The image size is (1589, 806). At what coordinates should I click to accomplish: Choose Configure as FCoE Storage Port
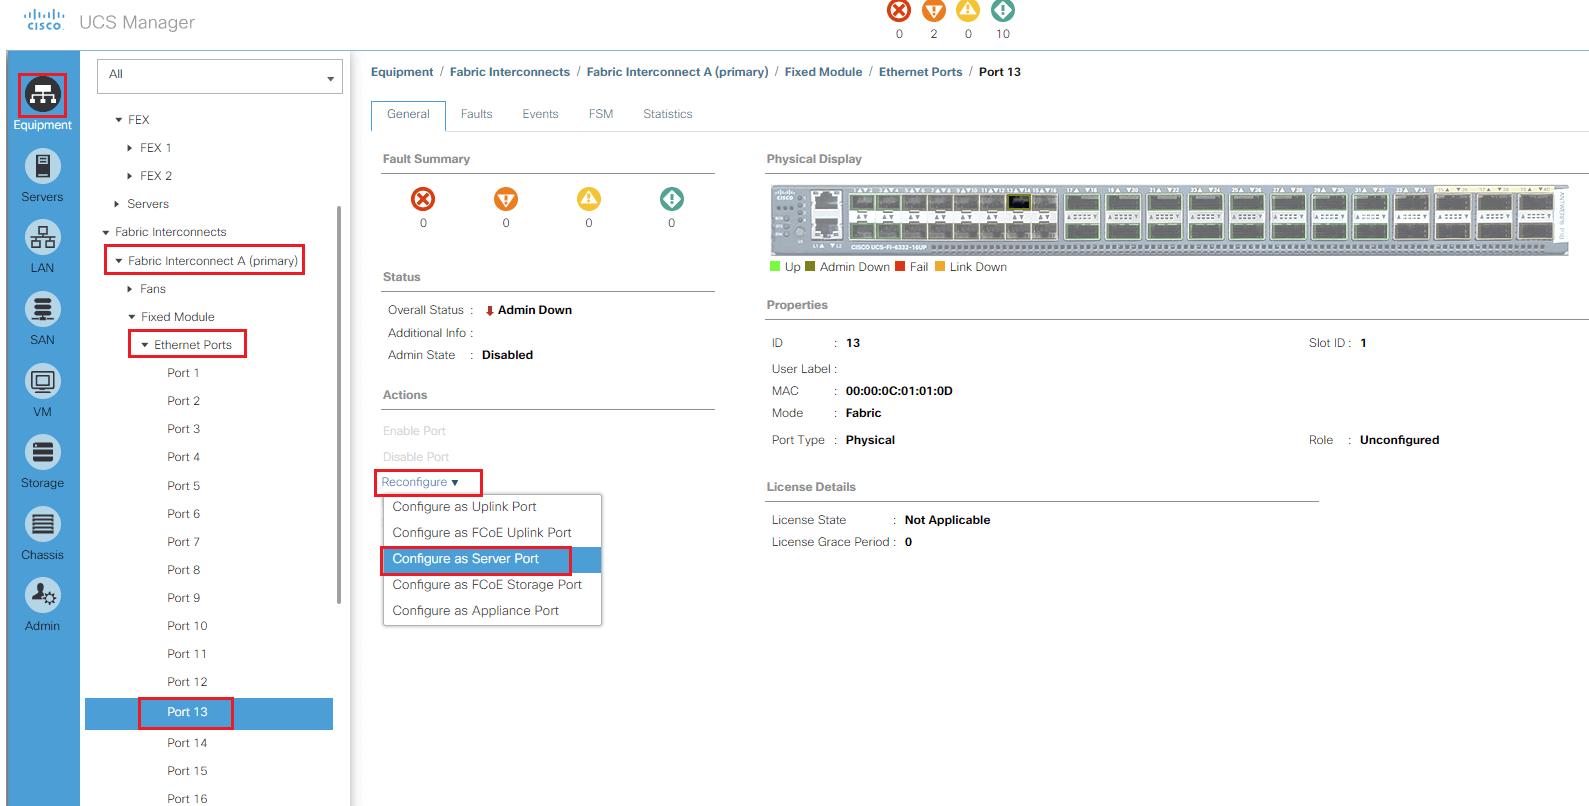(492, 585)
